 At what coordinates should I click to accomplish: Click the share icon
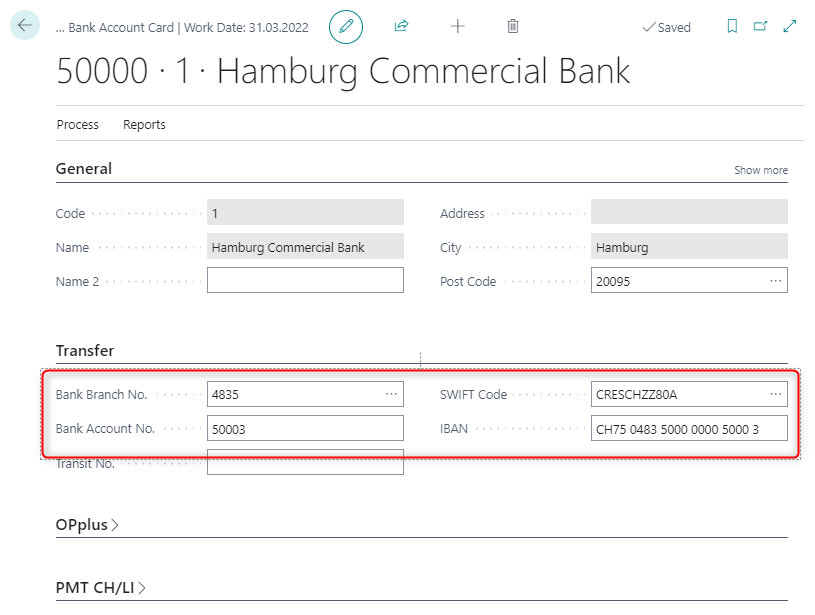tap(402, 26)
